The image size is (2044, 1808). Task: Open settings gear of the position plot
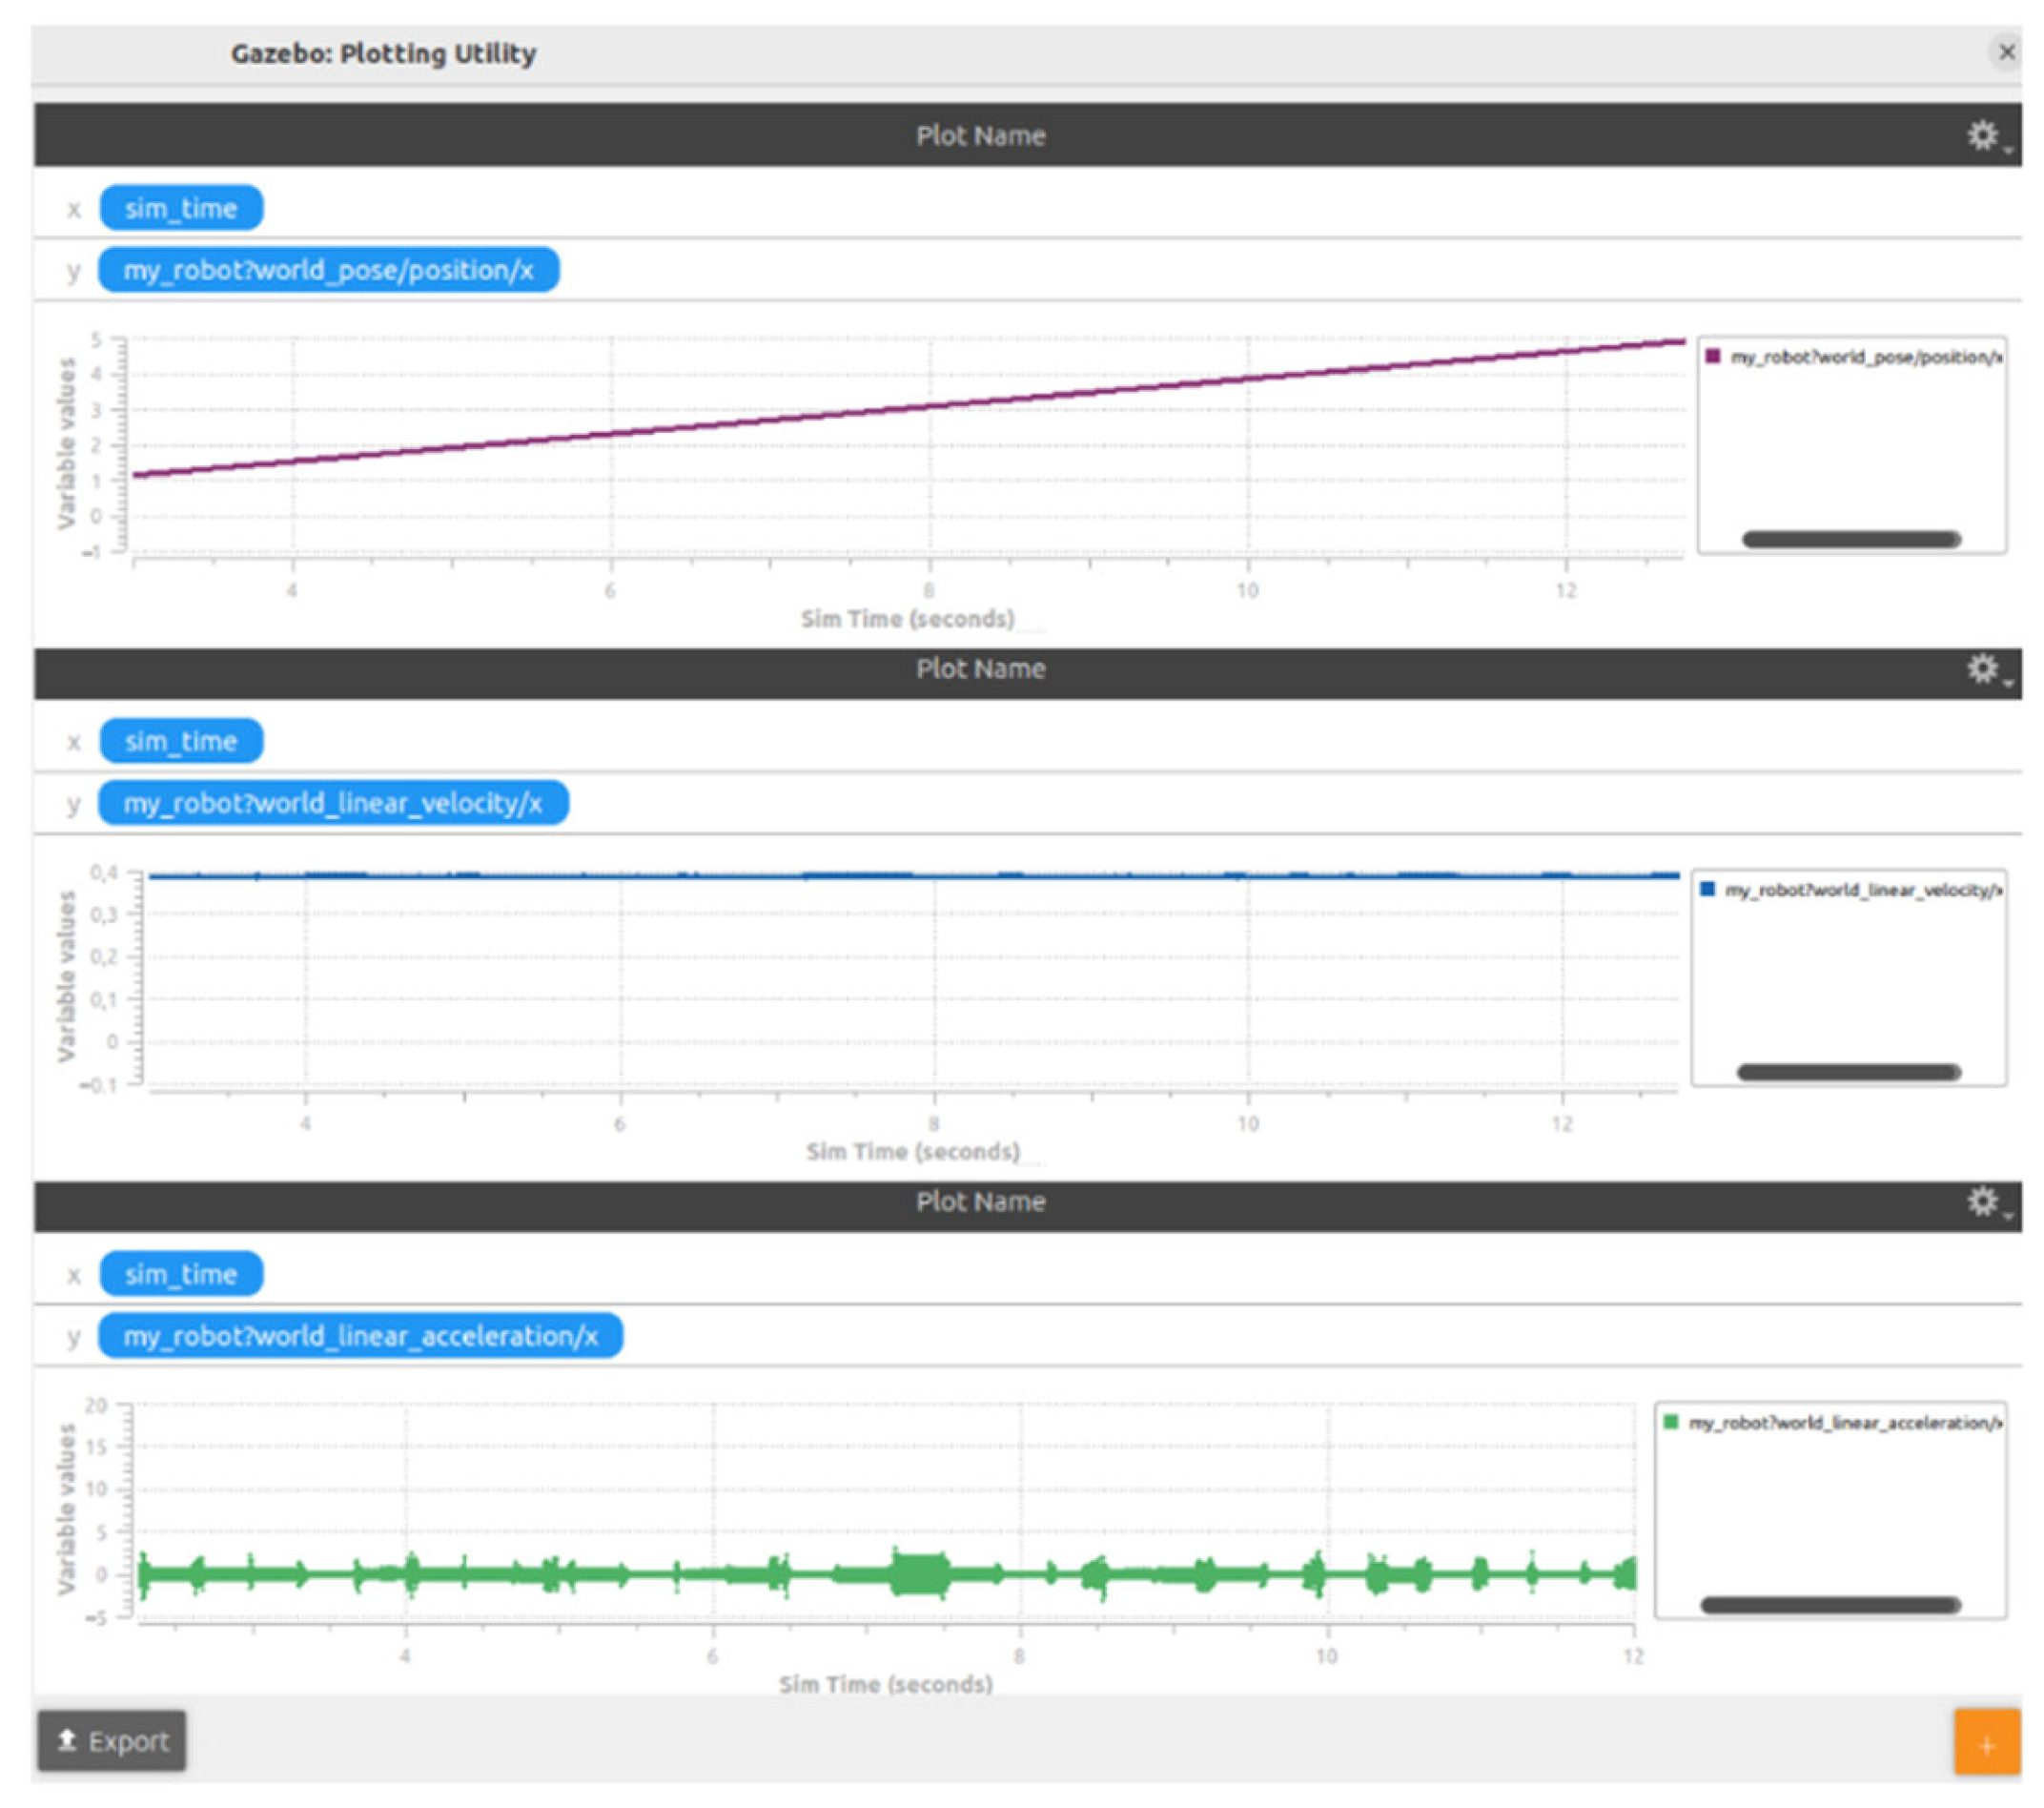1984,135
